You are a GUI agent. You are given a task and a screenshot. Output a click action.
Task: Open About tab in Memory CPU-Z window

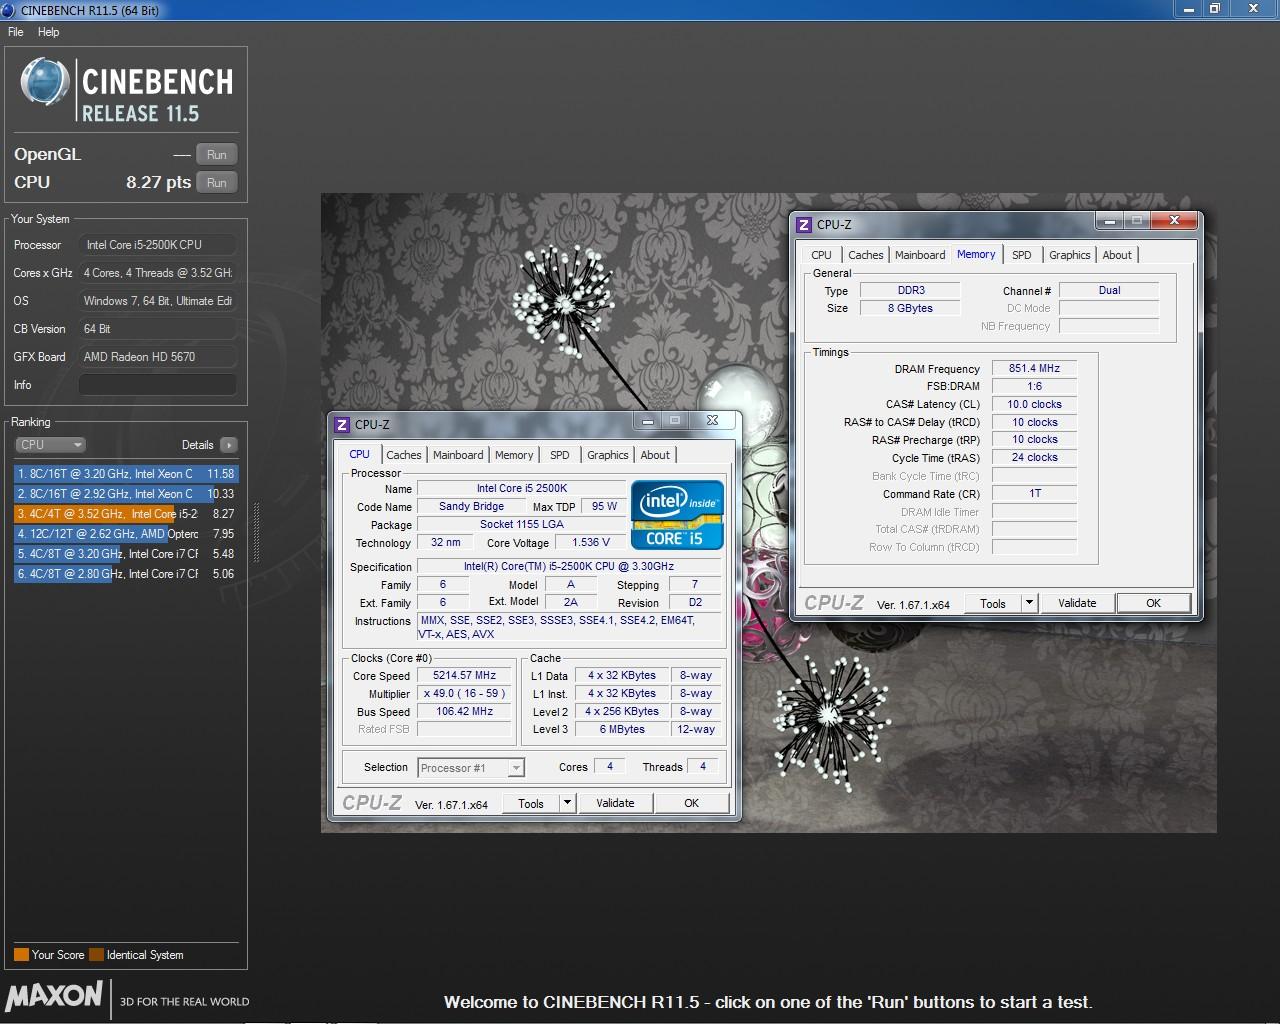1117,255
